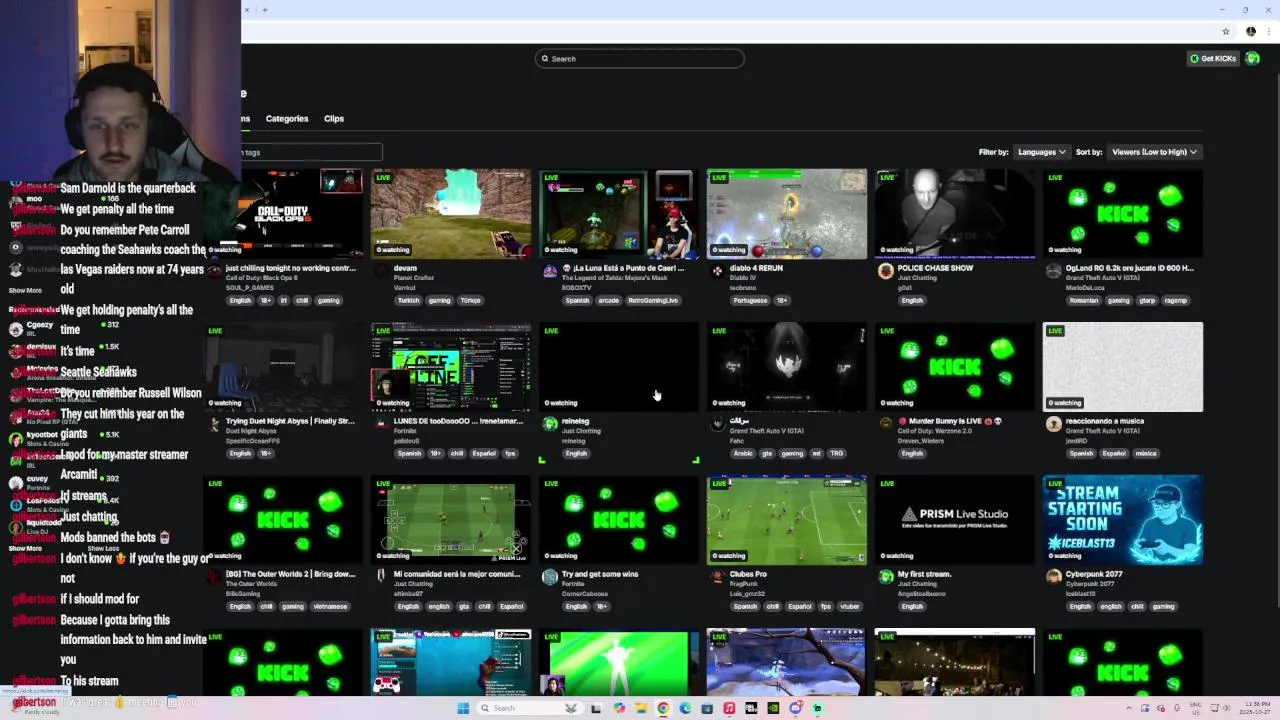Open the browser profile icon in toolbar
This screenshot has height=720, width=1280.
pyautogui.click(x=1250, y=31)
